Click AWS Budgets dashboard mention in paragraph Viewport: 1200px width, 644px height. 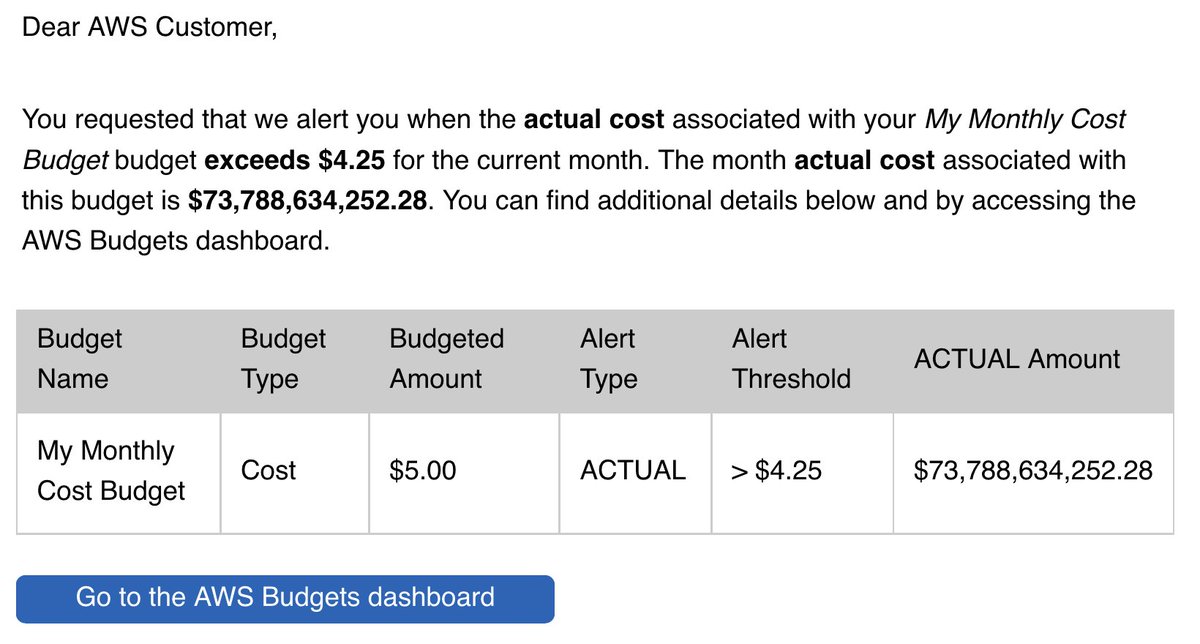pyautogui.click(x=175, y=242)
